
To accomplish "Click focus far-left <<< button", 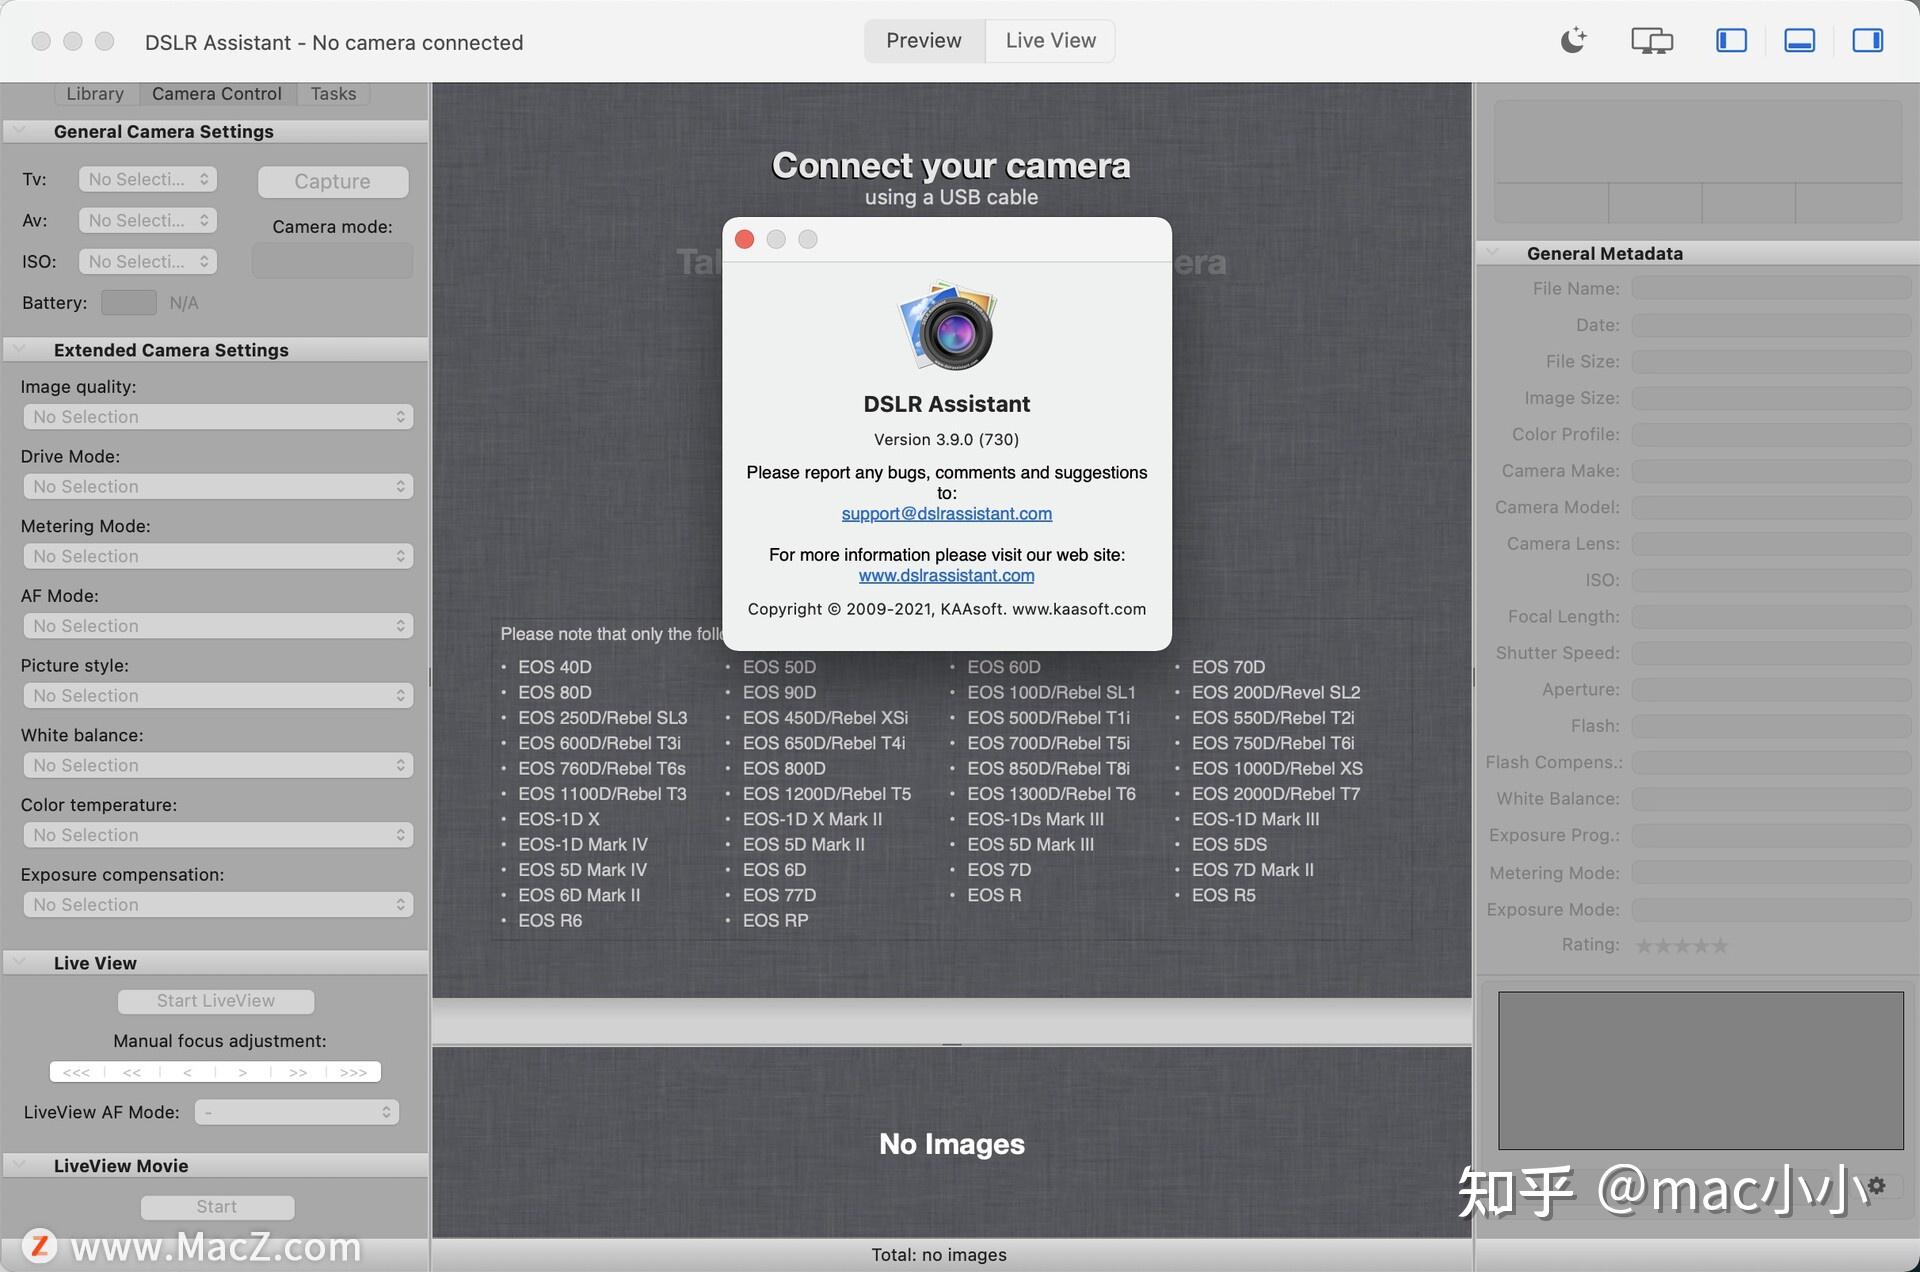I will pyautogui.click(x=77, y=1072).
